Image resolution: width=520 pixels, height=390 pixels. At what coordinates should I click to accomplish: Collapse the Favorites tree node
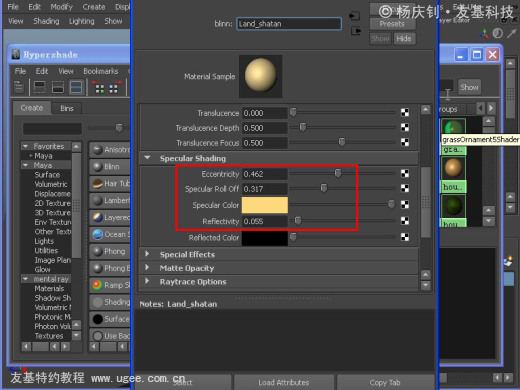tap(25, 146)
